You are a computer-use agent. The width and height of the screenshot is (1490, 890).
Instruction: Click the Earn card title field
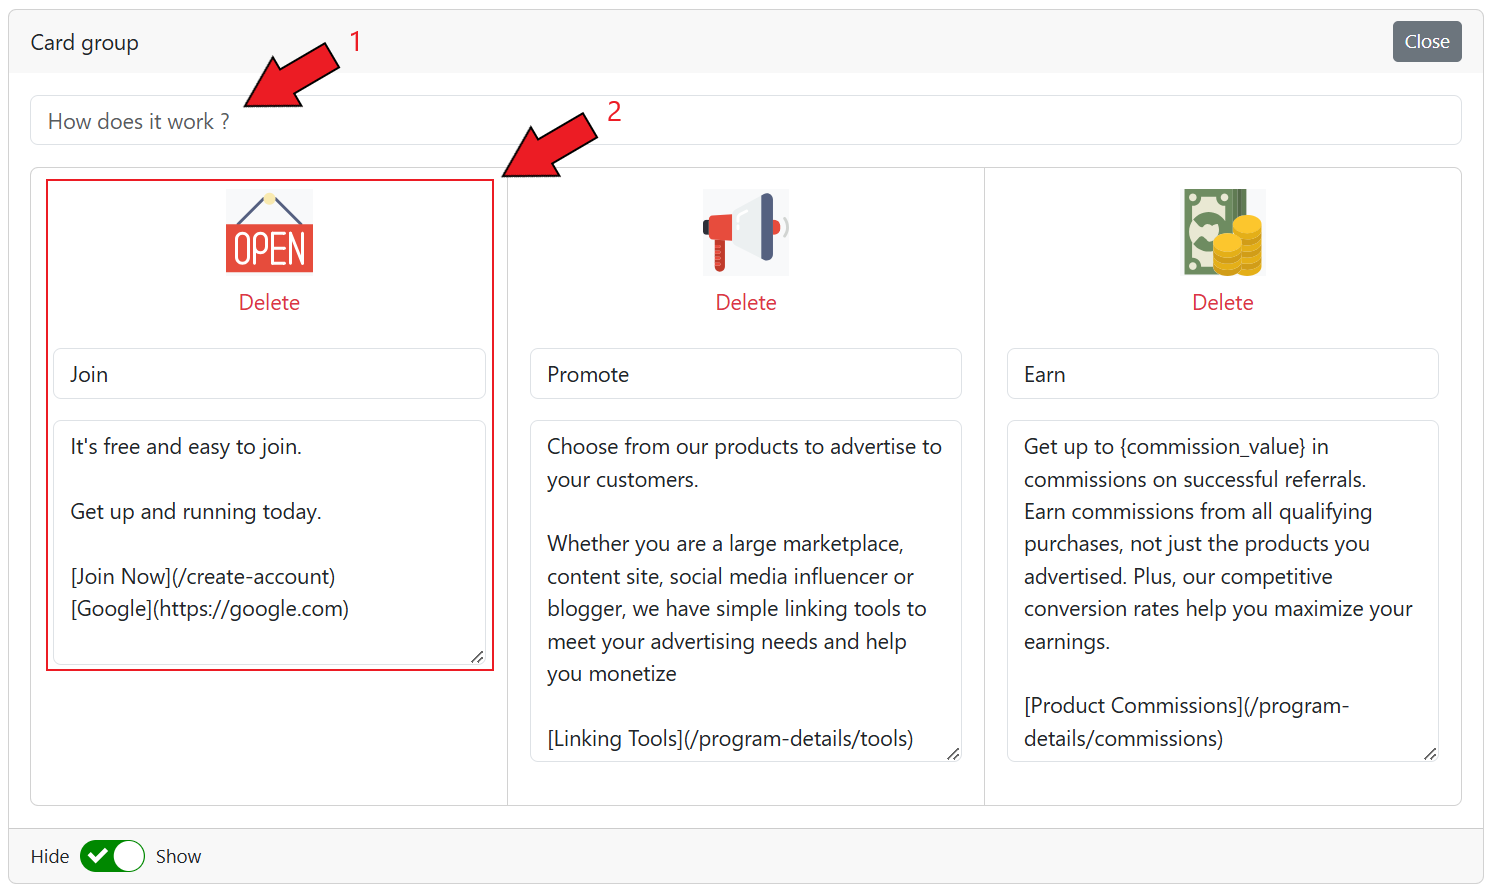1222,374
